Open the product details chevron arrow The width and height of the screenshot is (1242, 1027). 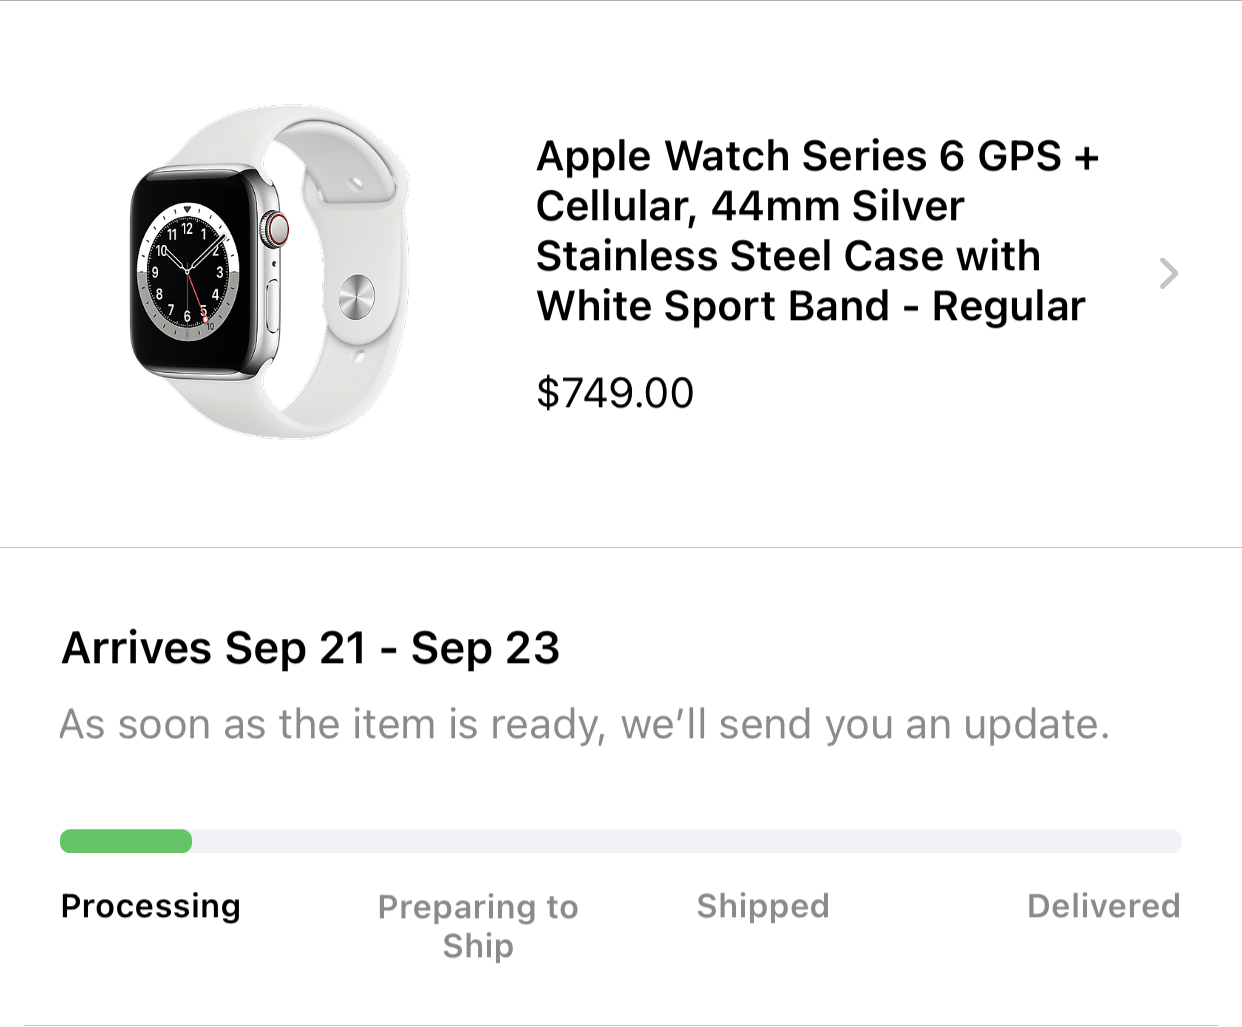pyautogui.click(x=1168, y=273)
